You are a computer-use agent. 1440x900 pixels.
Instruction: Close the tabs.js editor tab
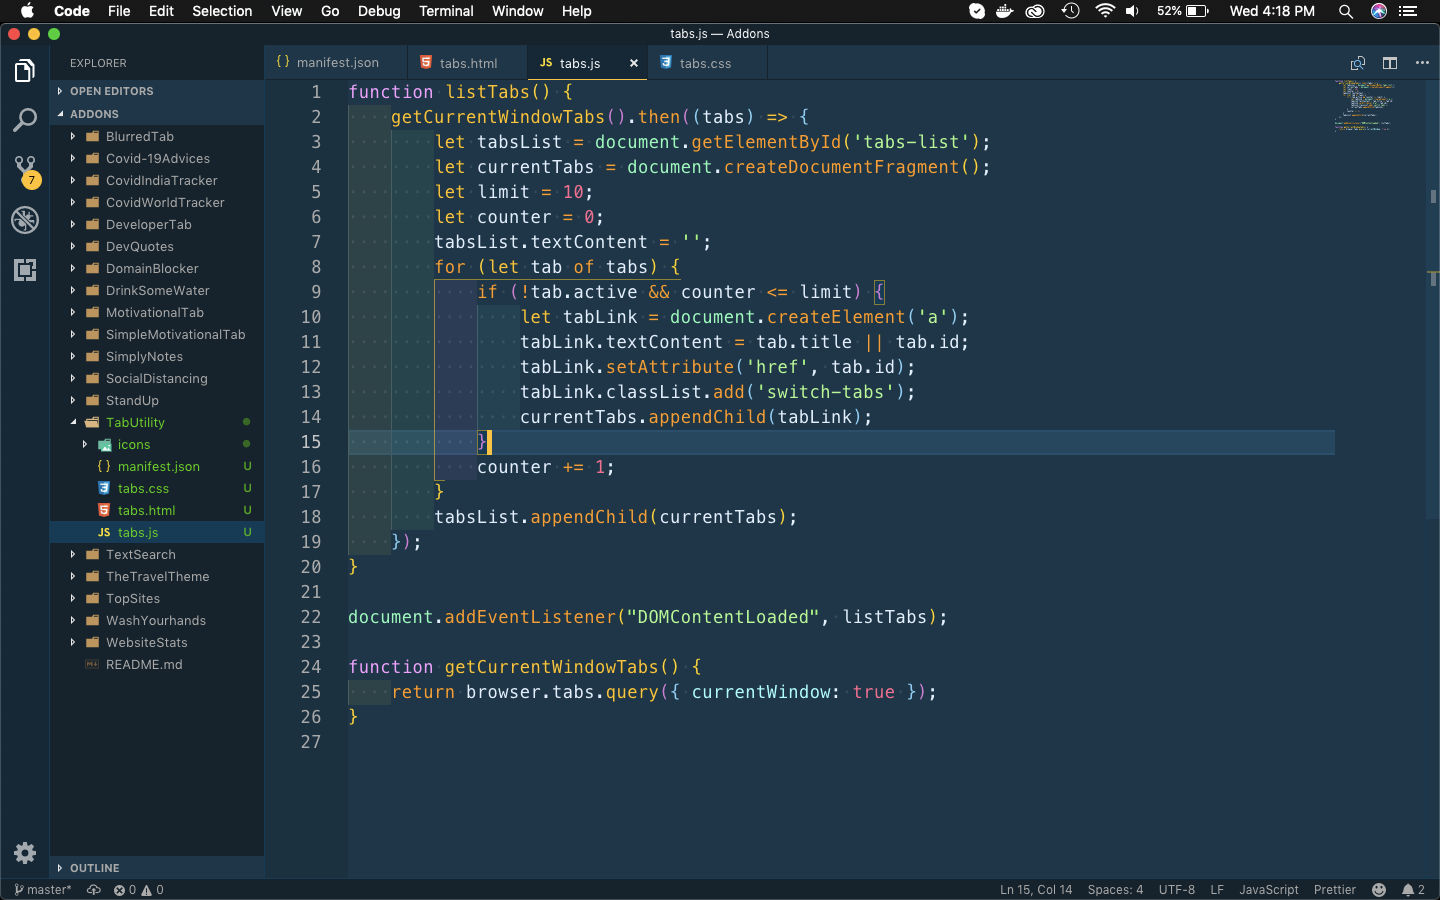click(x=634, y=63)
